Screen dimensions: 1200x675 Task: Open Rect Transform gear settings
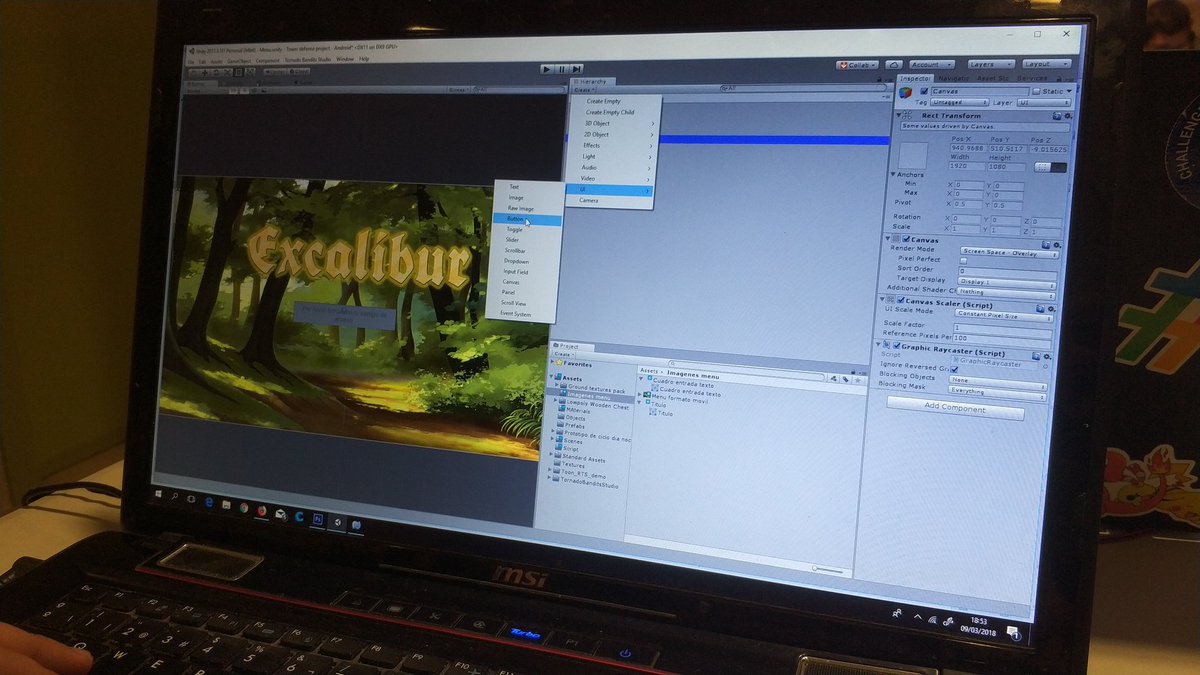click(1068, 116)
